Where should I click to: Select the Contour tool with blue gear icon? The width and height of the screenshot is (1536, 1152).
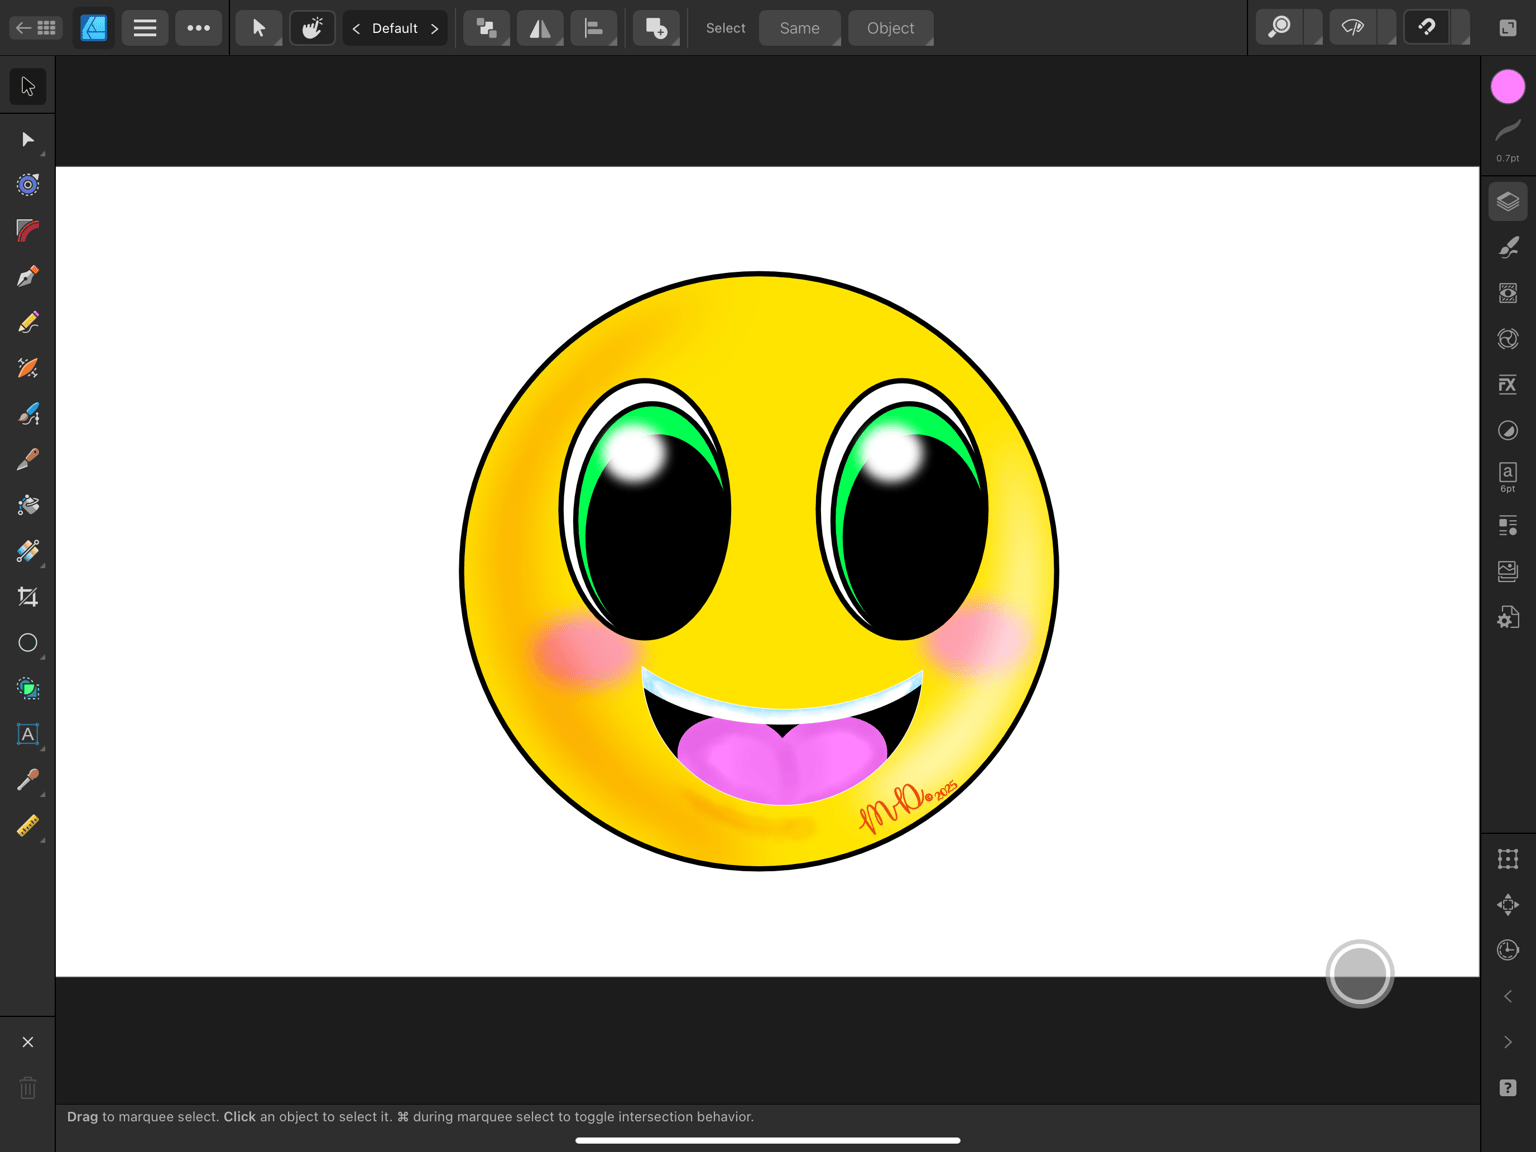(x=28, y=185)
